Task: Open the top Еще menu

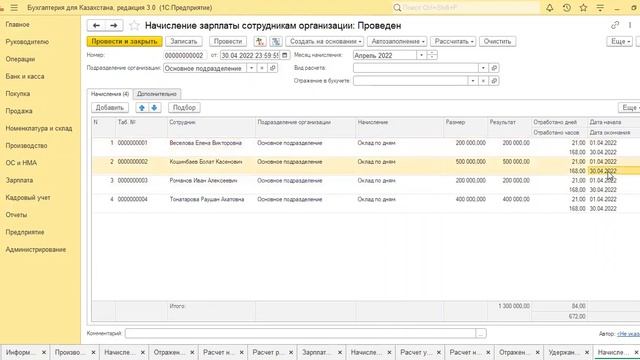Action: [x=620, y=41]
